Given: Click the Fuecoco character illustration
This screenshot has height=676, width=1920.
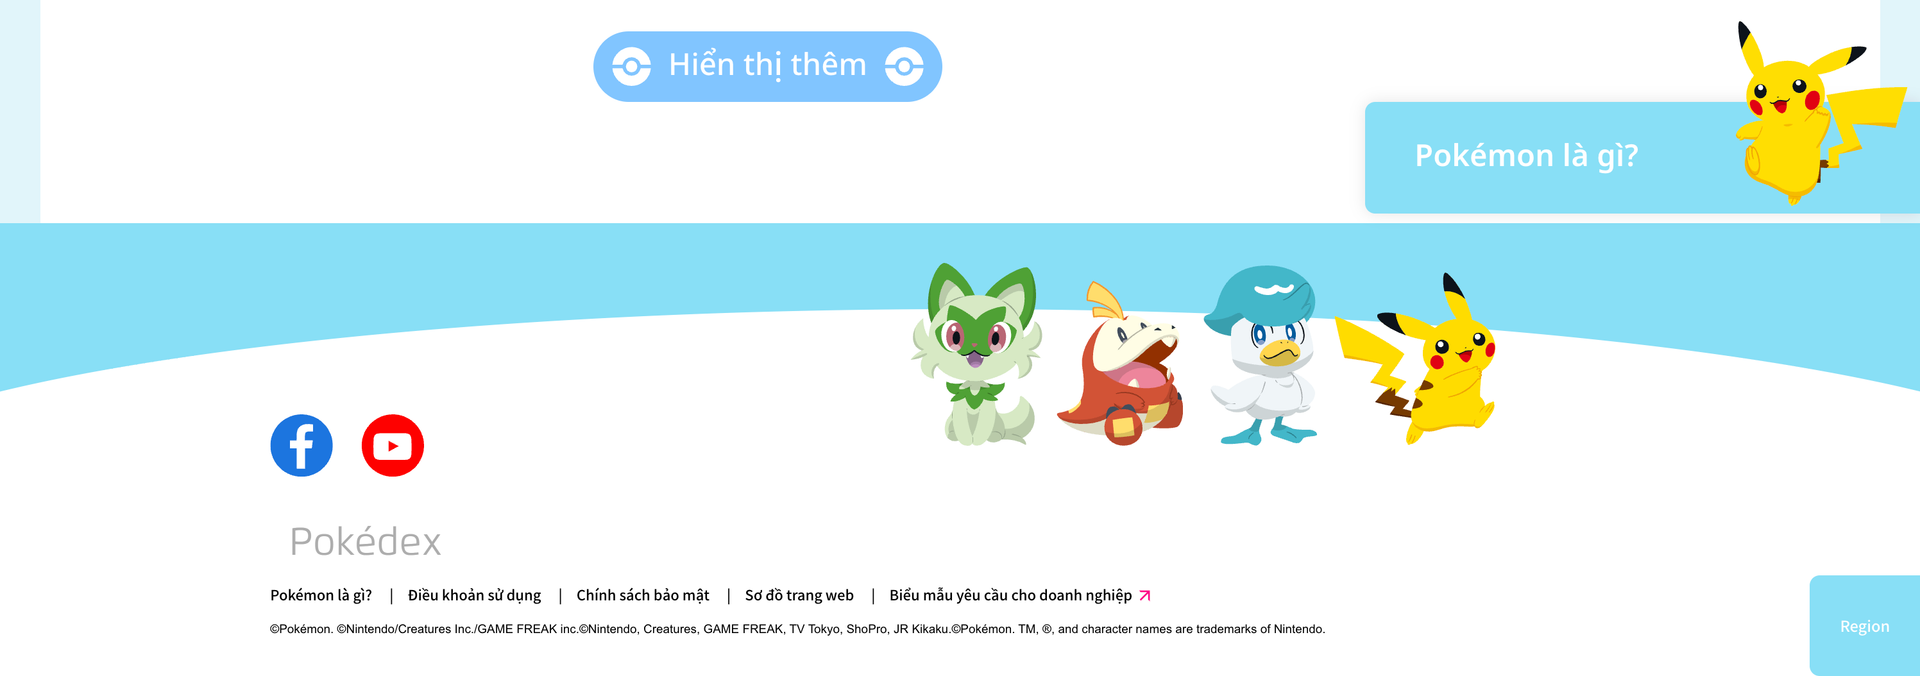Looking at the screenshot, I should click(1120, 364).
